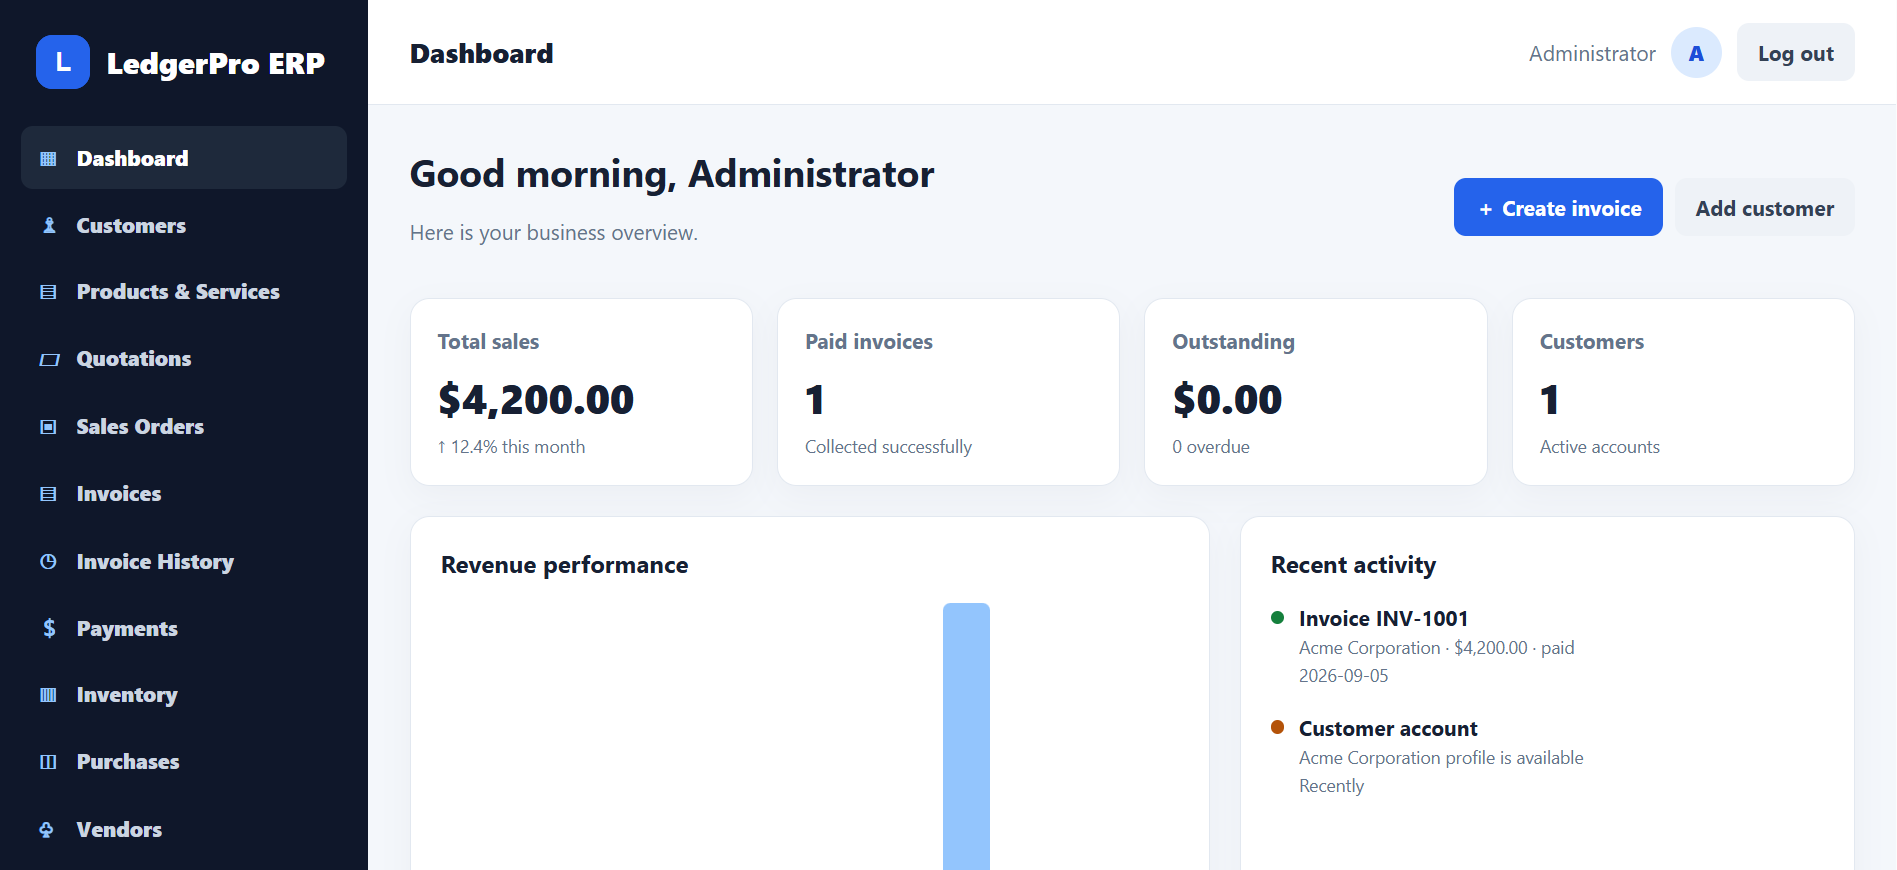Click the Invoice History clock icon

48,562
